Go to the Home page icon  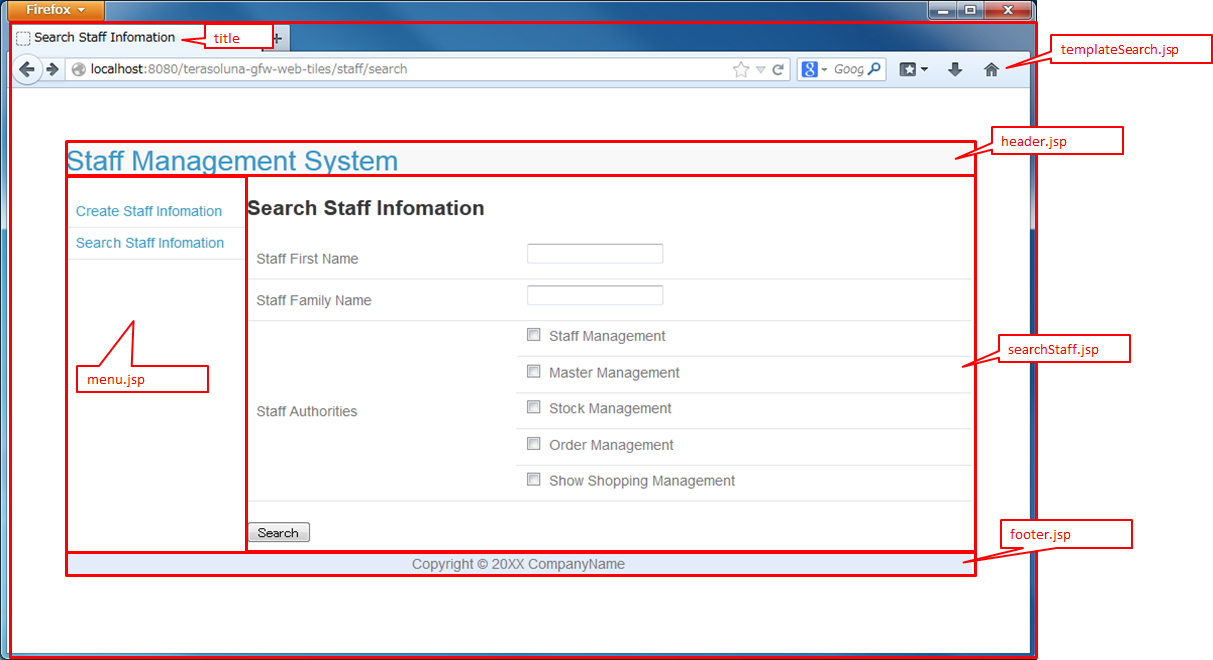991,70
